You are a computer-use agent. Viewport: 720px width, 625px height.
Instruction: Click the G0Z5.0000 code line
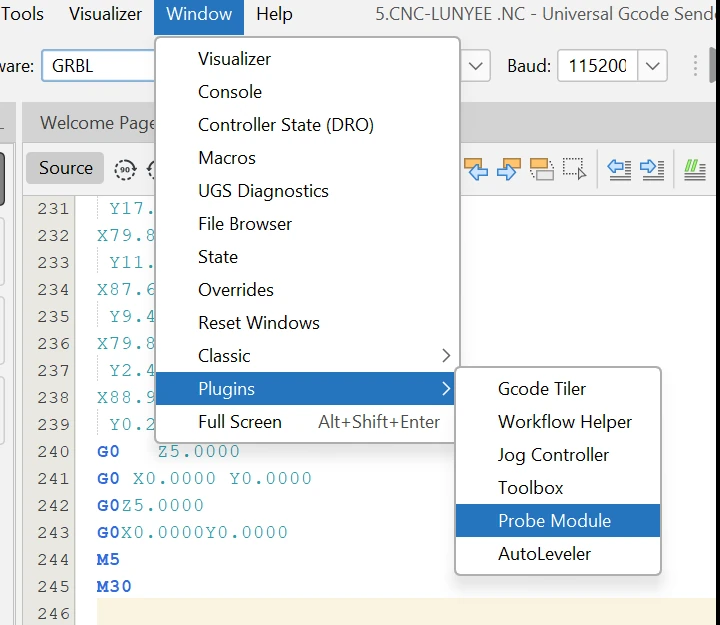point(150,505)
